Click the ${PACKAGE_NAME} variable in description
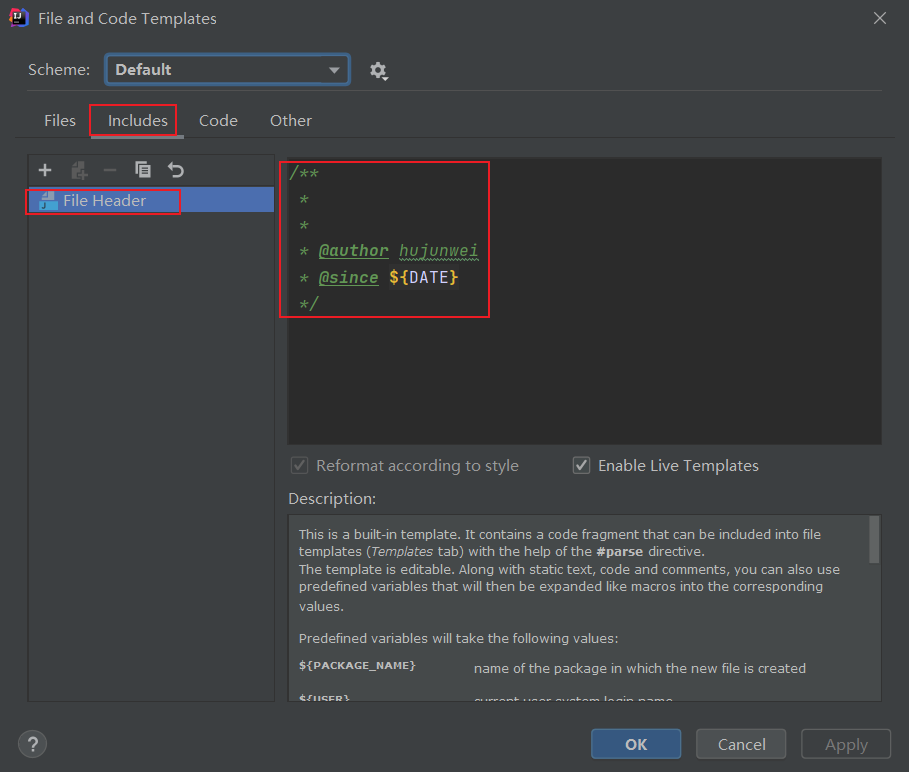 (x=357, y=665)
